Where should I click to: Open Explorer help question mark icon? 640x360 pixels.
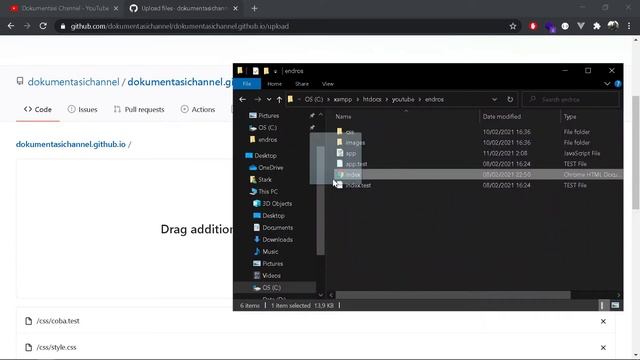(x=618, y=84)
